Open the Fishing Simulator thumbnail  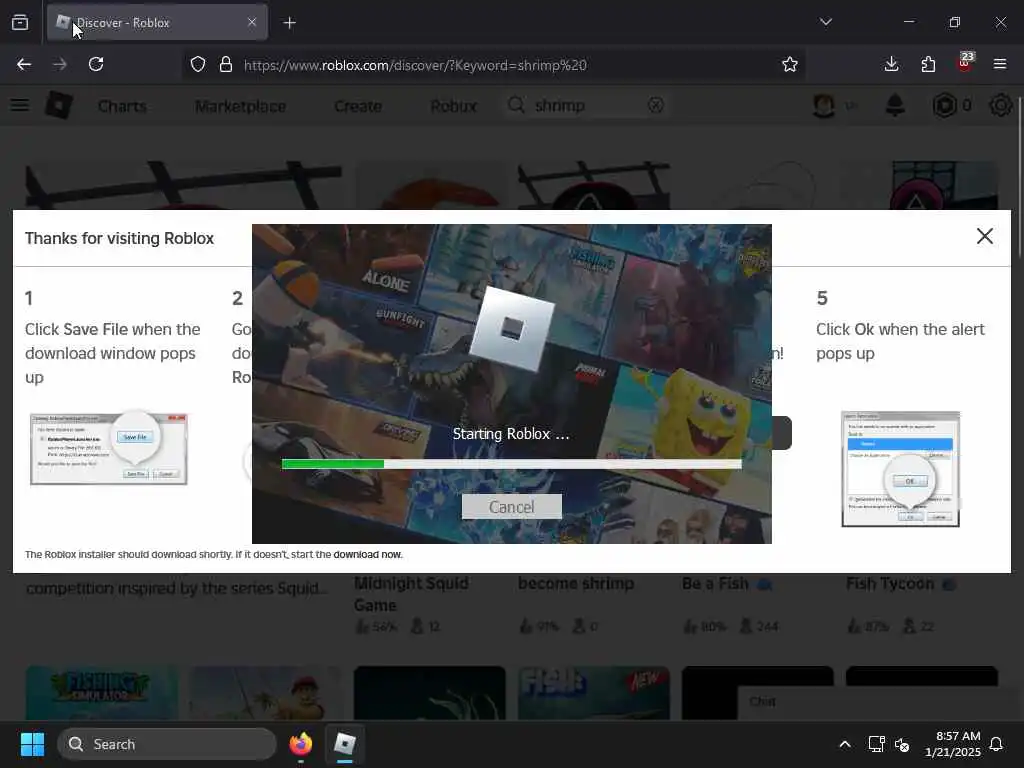(x=102, y=693)
